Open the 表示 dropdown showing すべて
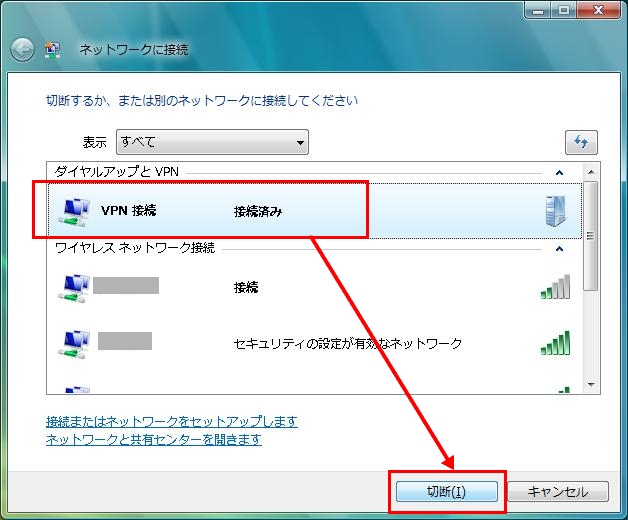The height and width of the screenshot is (520, 628). [212, 142]
